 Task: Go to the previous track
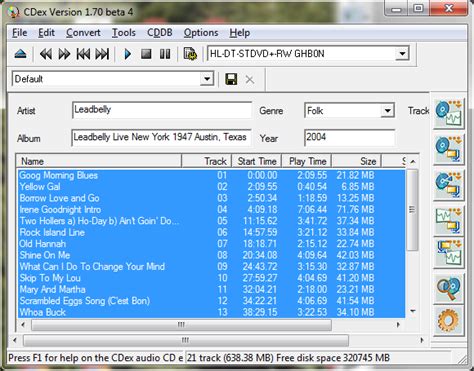tap(83, 54)
